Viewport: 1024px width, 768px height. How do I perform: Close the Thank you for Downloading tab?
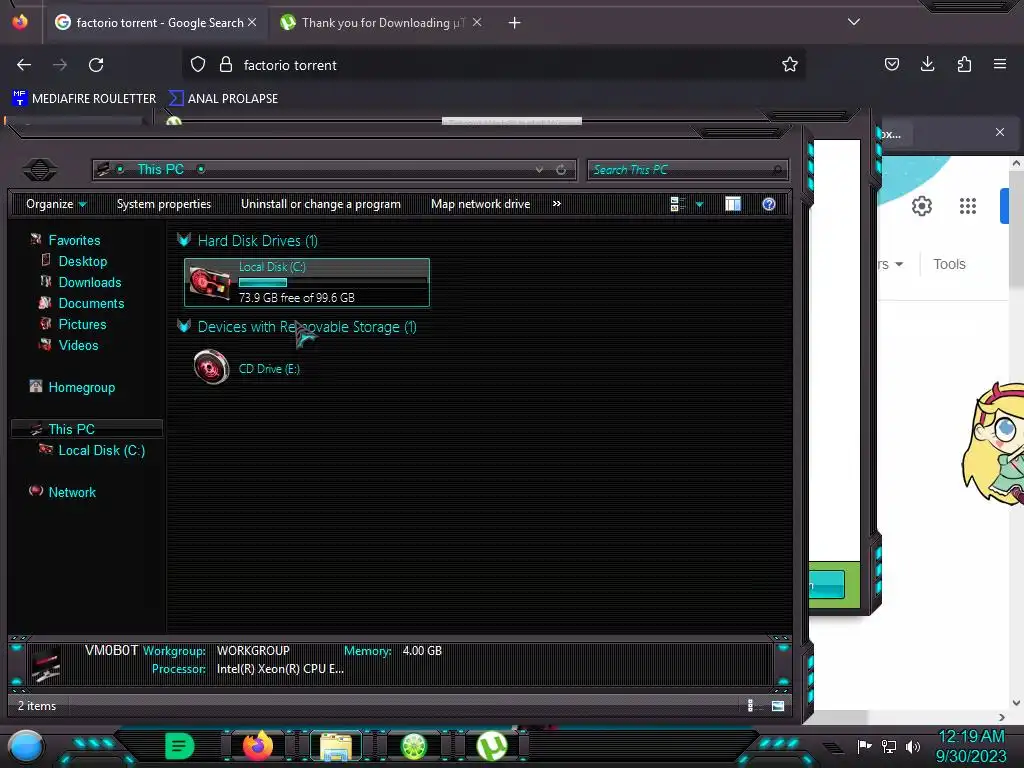point(477,23)
